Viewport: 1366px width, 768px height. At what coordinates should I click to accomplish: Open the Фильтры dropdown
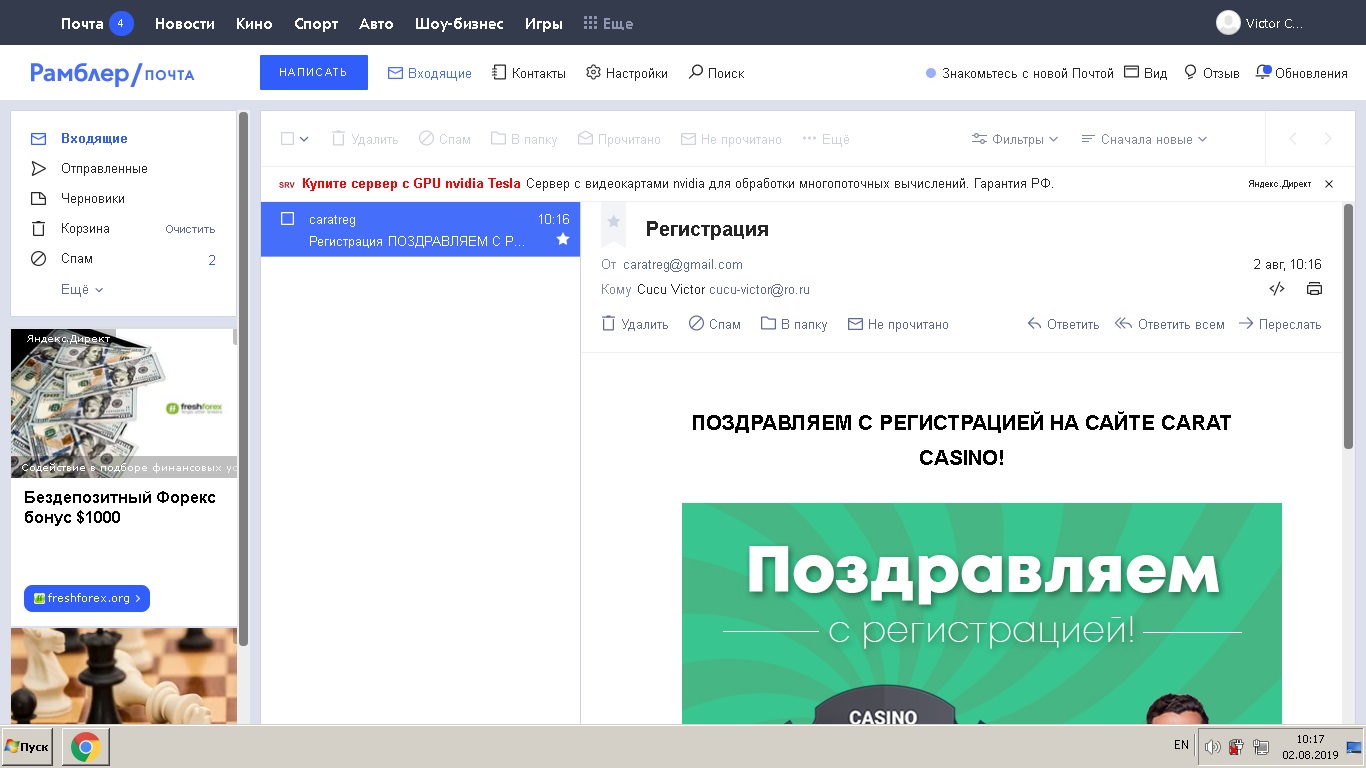coord(1015,139)
